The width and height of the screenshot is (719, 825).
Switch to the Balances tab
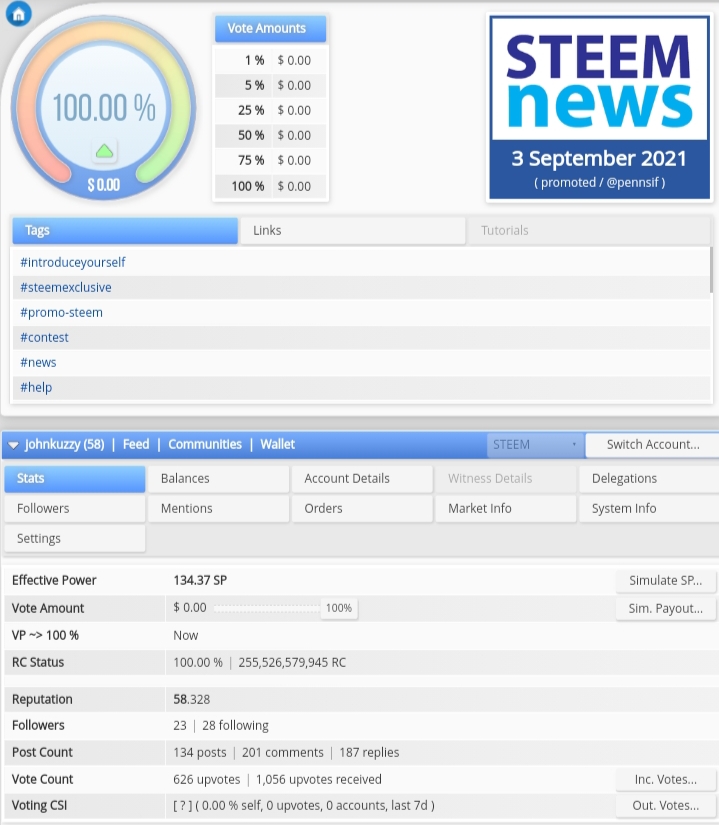pos(218,479)
